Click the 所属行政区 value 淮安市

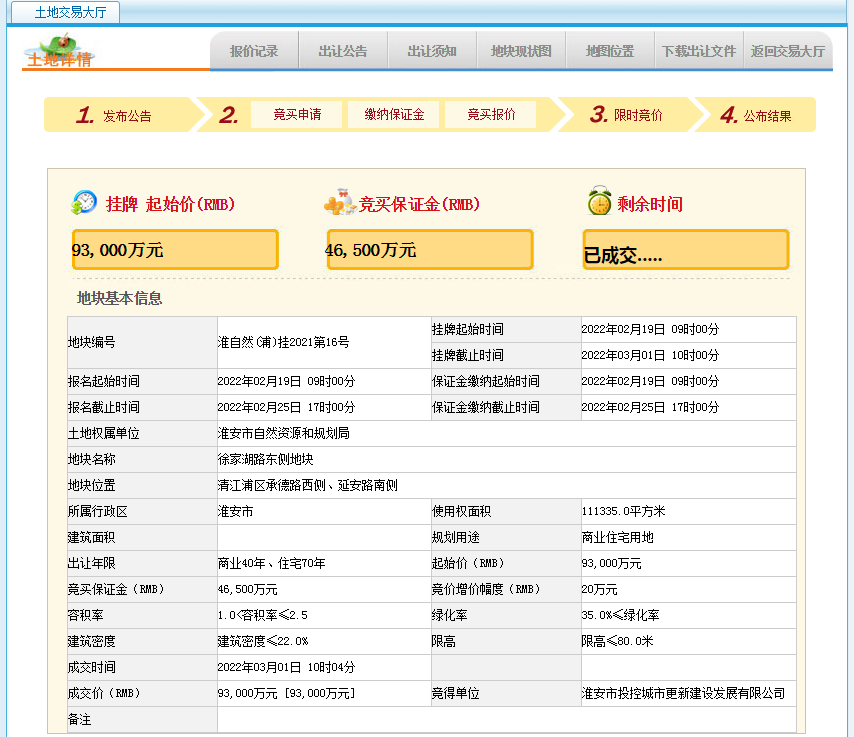click(235, 511)
